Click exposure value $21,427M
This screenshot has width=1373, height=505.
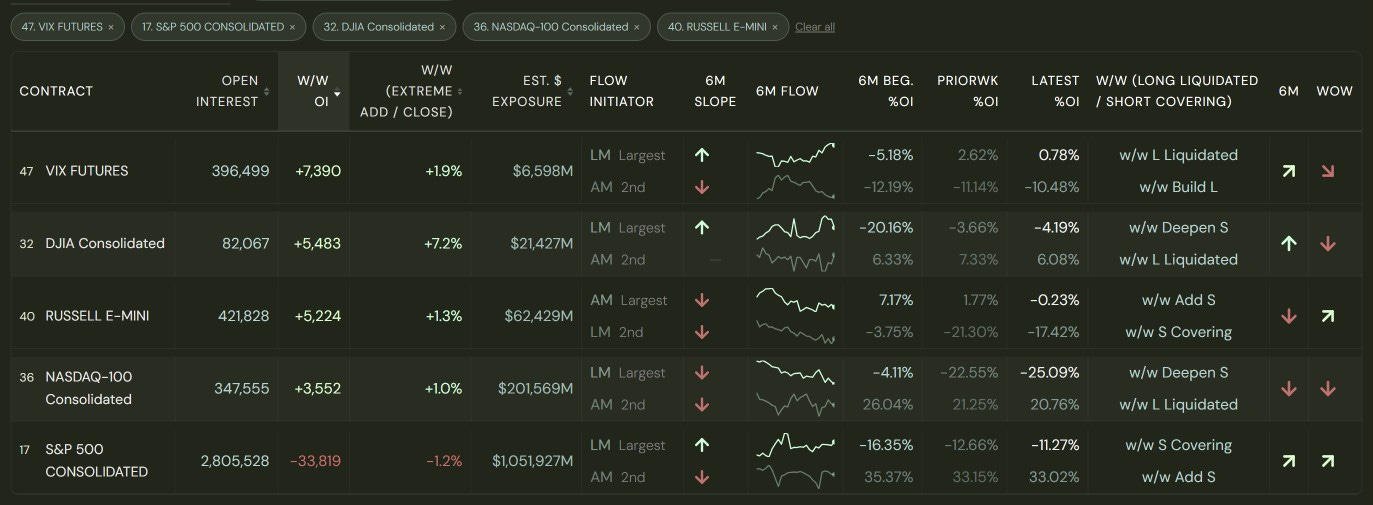(x=540, y=243)
